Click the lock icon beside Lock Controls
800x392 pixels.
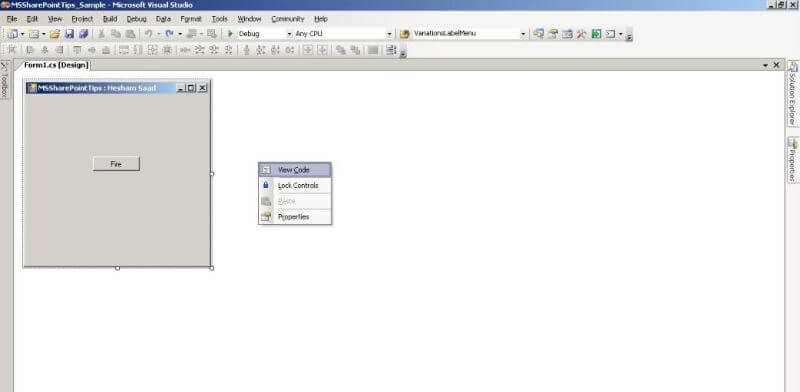click(266, 185)
